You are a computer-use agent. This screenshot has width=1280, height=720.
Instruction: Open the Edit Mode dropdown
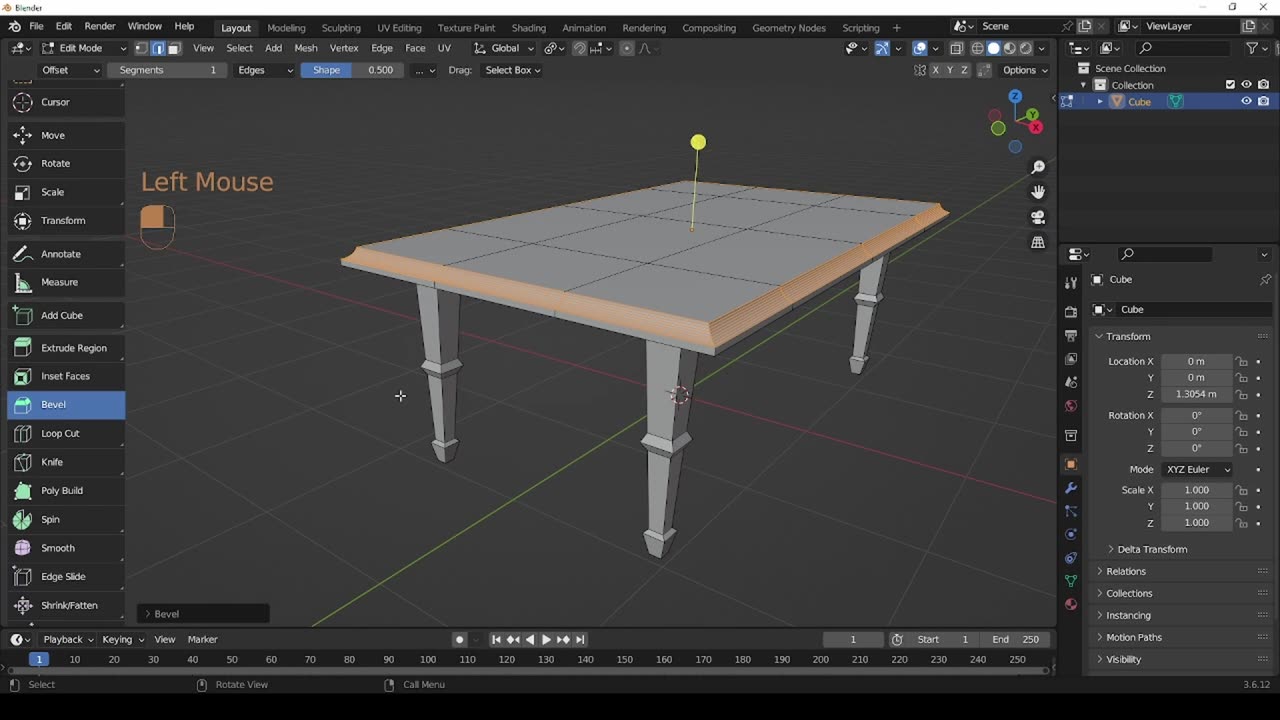click(84, 48)
